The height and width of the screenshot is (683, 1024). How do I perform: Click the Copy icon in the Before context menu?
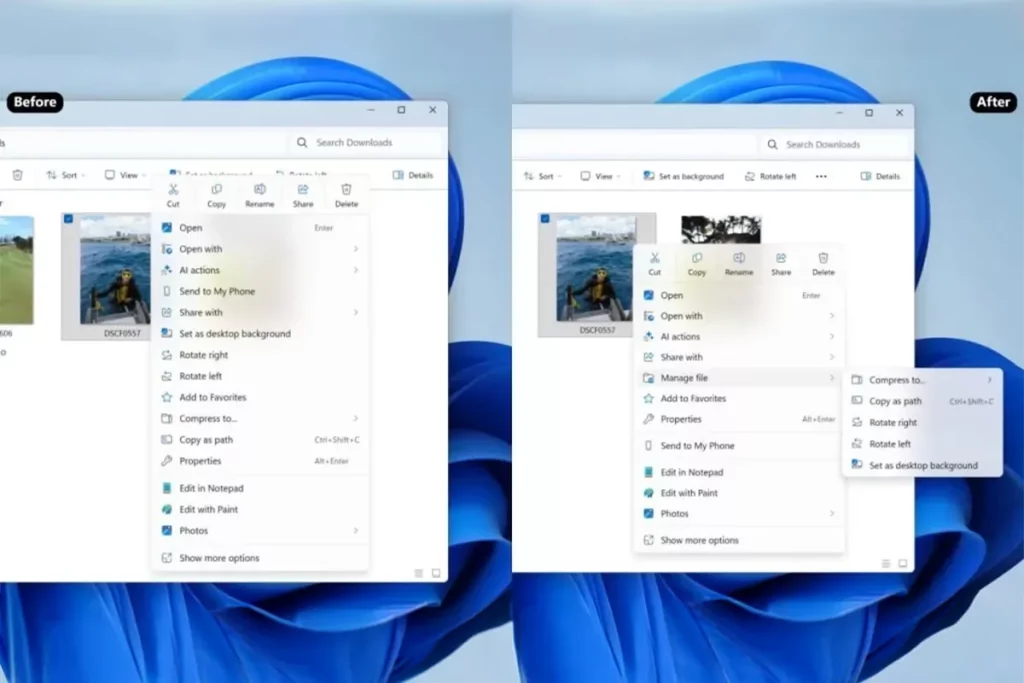point(216,190)
